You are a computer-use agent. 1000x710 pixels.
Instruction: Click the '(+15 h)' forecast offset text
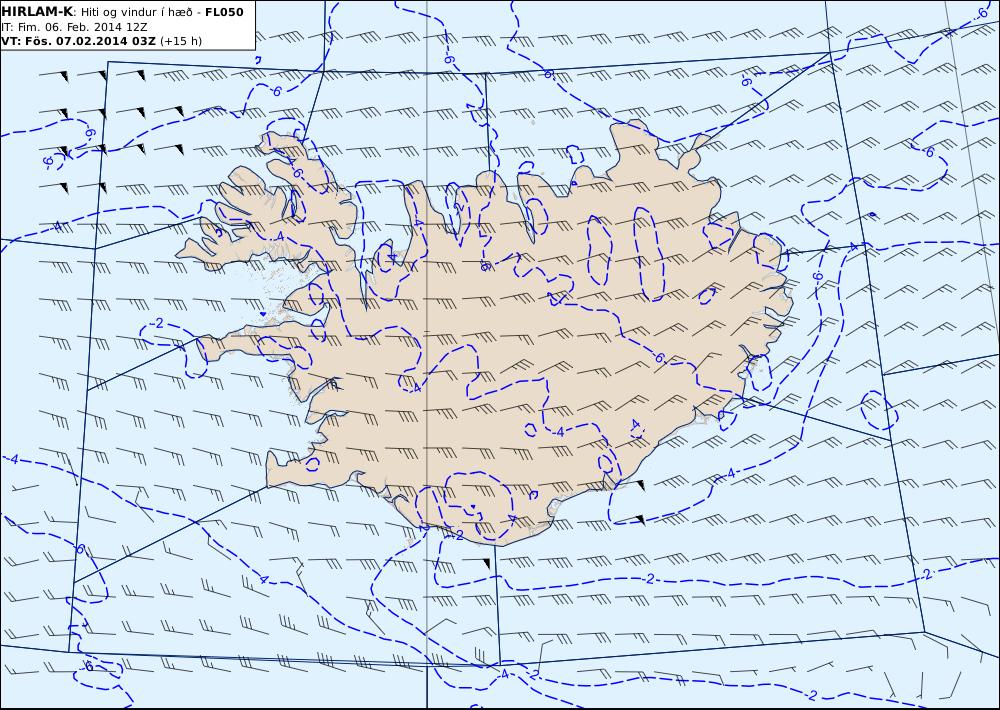pyautogui.click(x=181, y=41)
